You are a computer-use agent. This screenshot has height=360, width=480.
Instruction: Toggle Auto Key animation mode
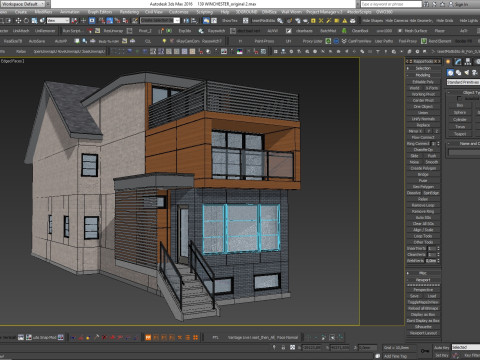[442, 347]
